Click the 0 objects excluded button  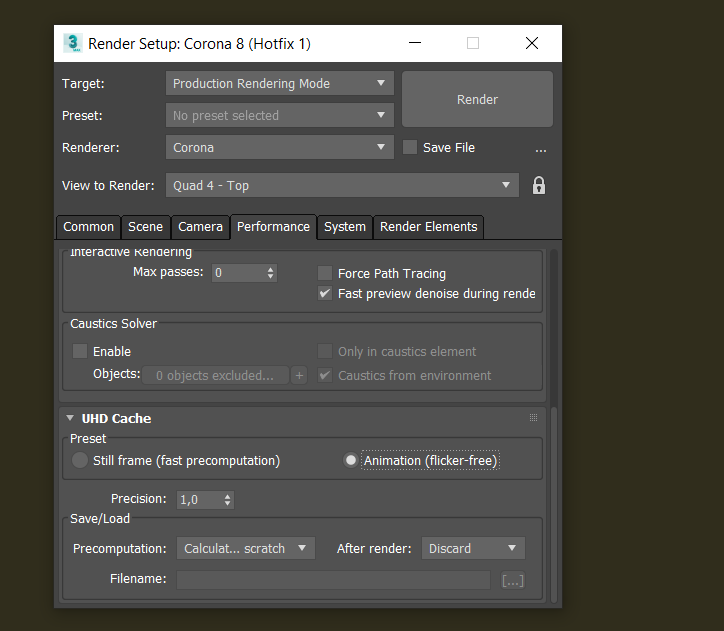[215, 375]
